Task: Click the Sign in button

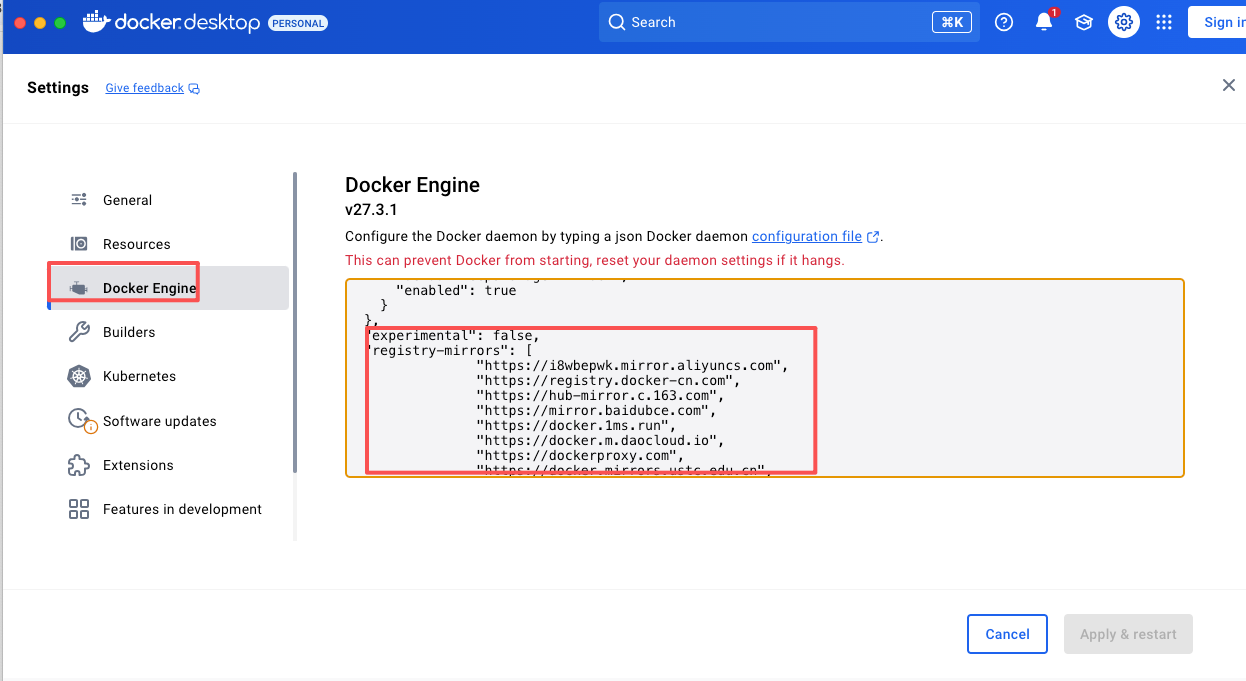Action: coord(1219,22)
